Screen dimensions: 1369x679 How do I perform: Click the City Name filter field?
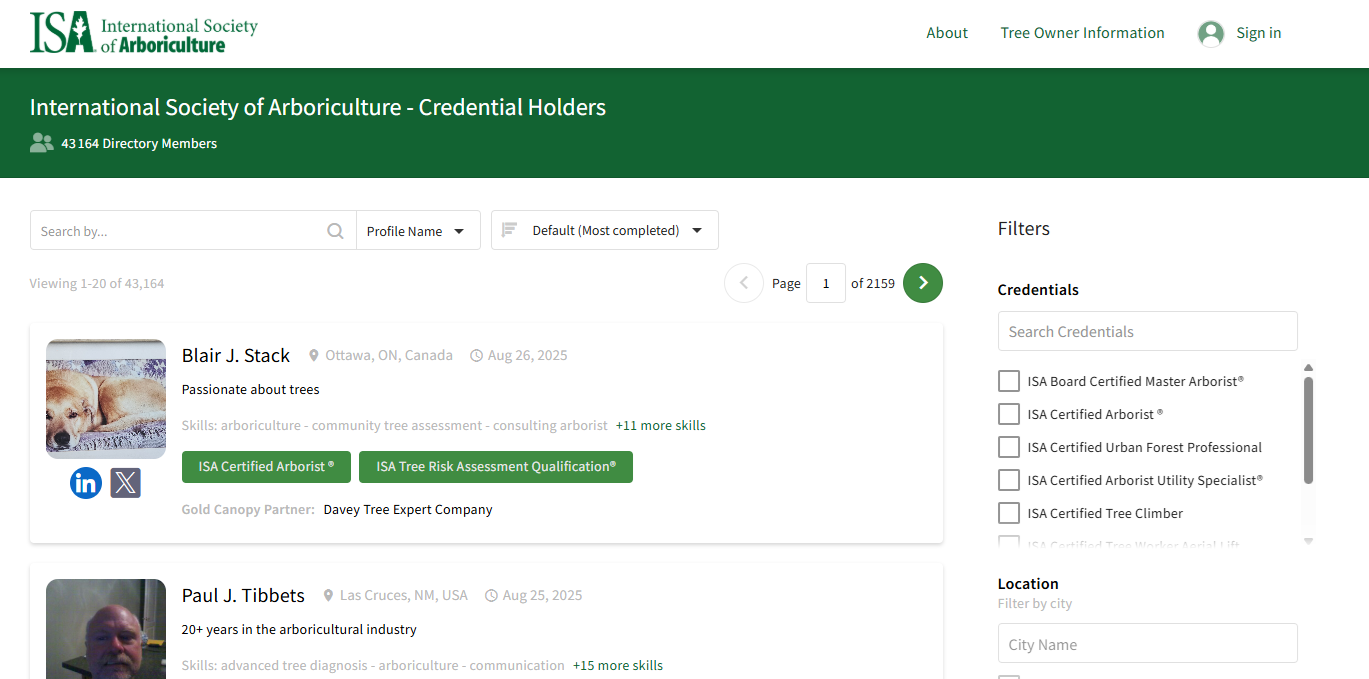1148,644
